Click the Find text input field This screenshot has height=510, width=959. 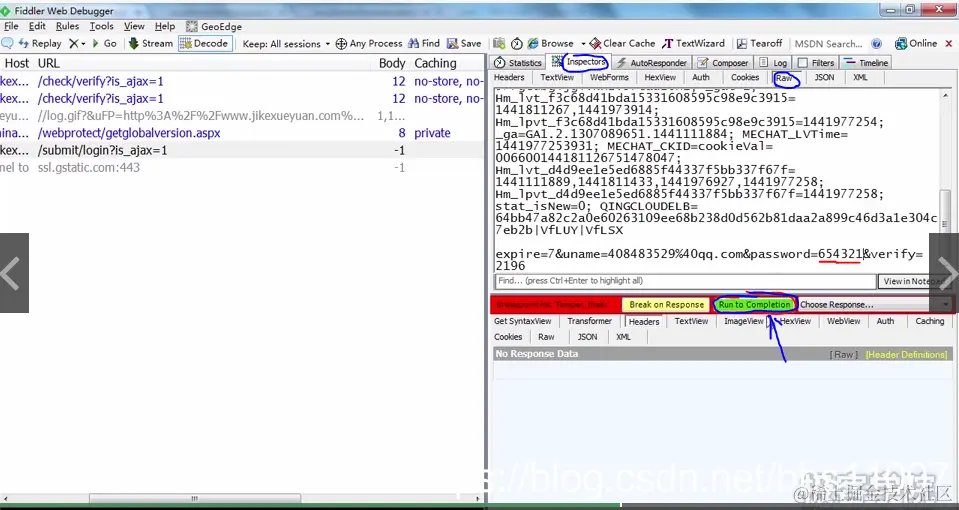click(x=685, y=281)
